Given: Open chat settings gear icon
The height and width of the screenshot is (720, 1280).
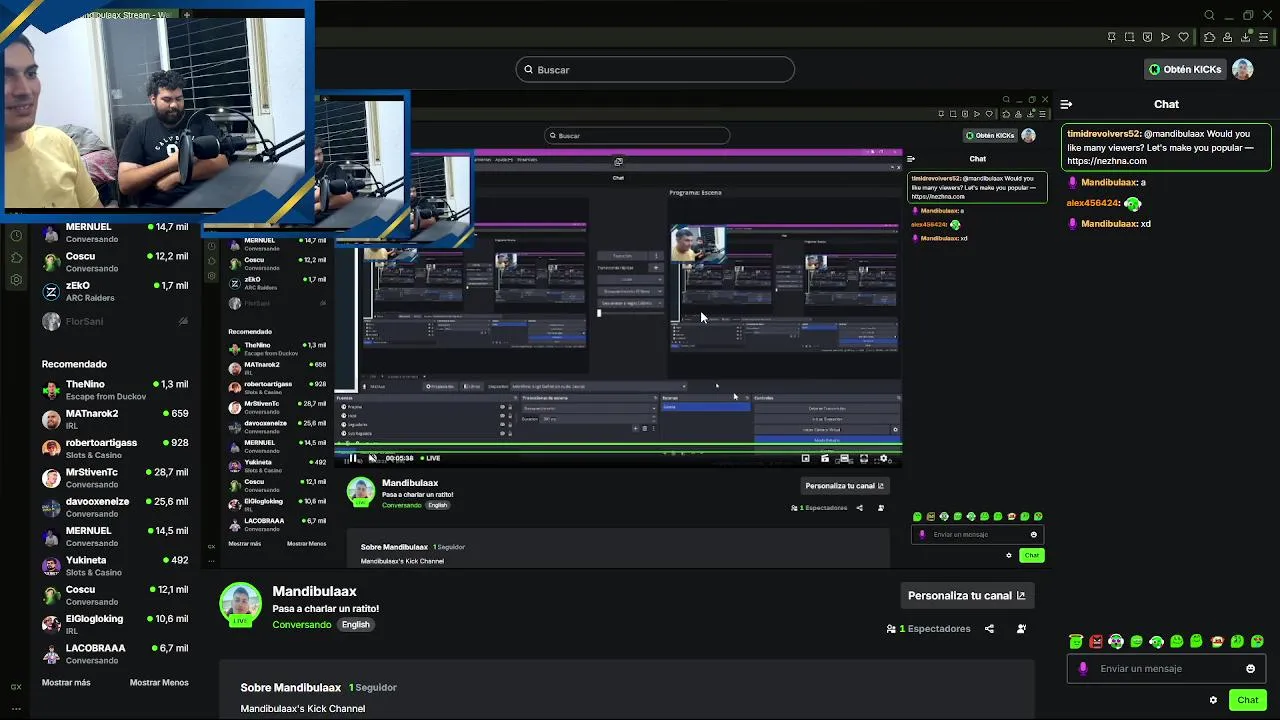Looking at the screenshot, I should tap(1213, 700).
